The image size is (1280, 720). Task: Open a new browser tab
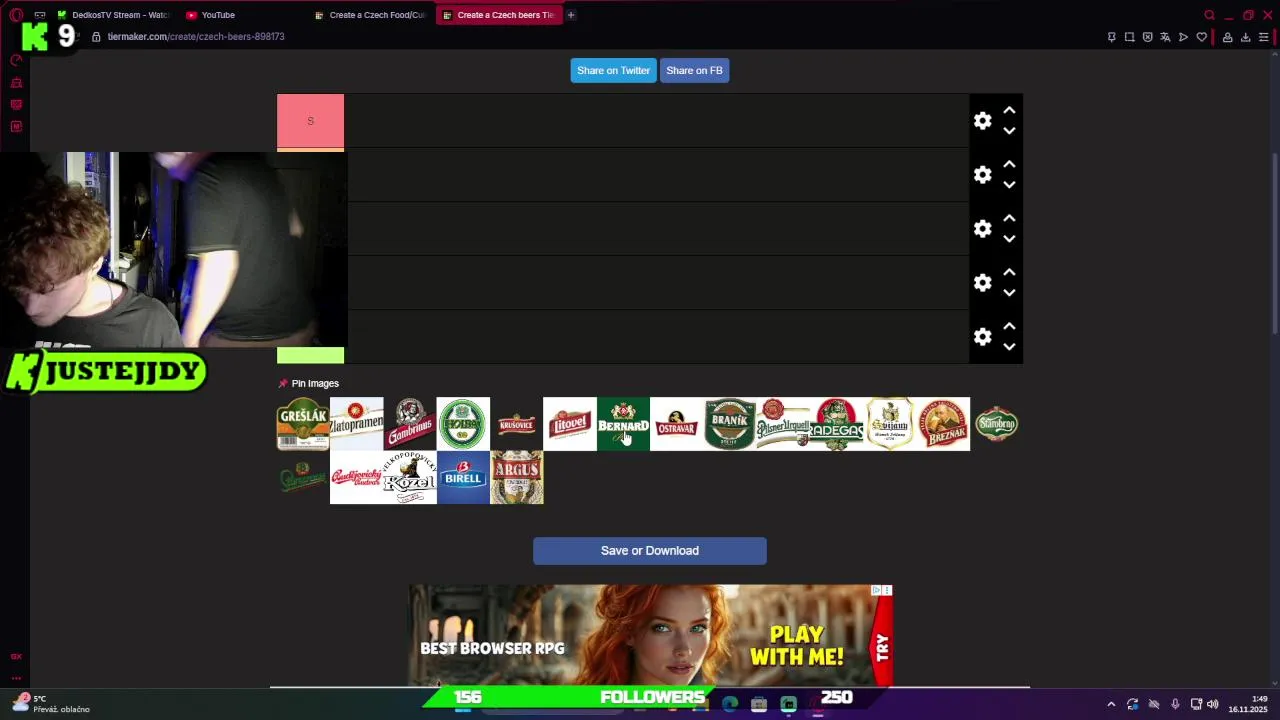coord(571,15)
